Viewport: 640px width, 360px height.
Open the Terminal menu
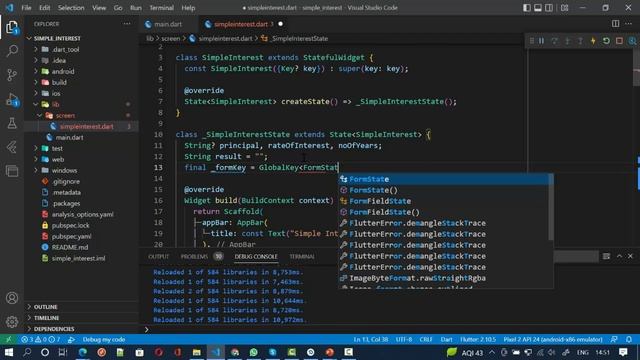point(161,8)
